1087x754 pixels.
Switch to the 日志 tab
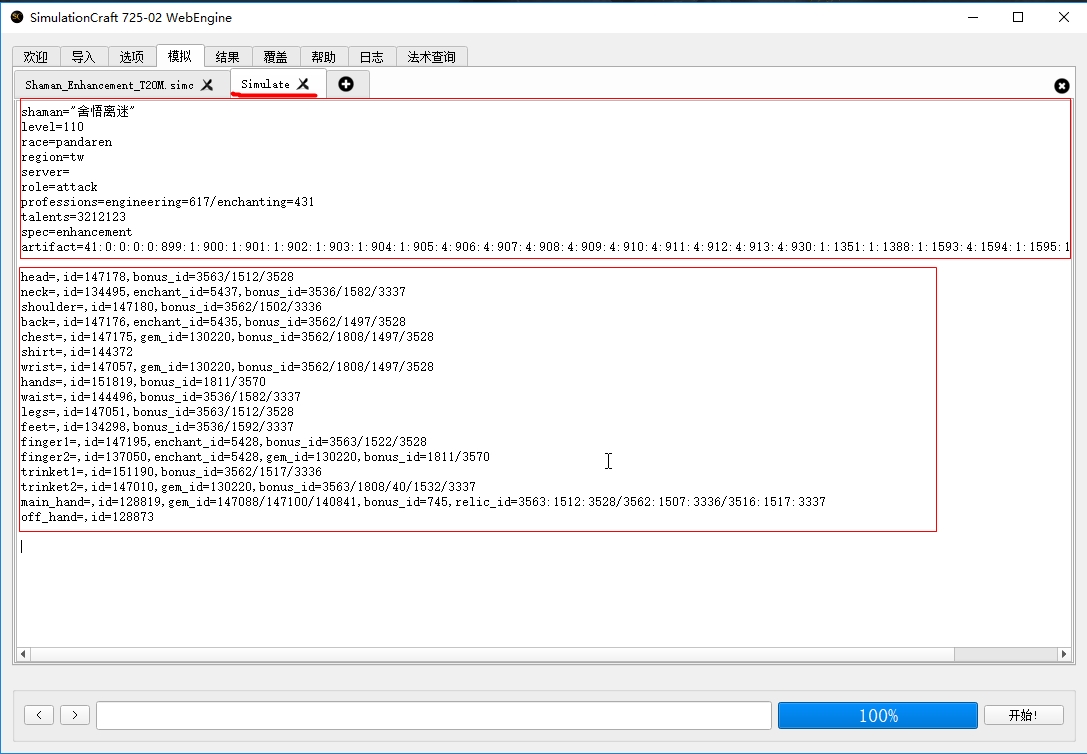(x=372, y=57)
